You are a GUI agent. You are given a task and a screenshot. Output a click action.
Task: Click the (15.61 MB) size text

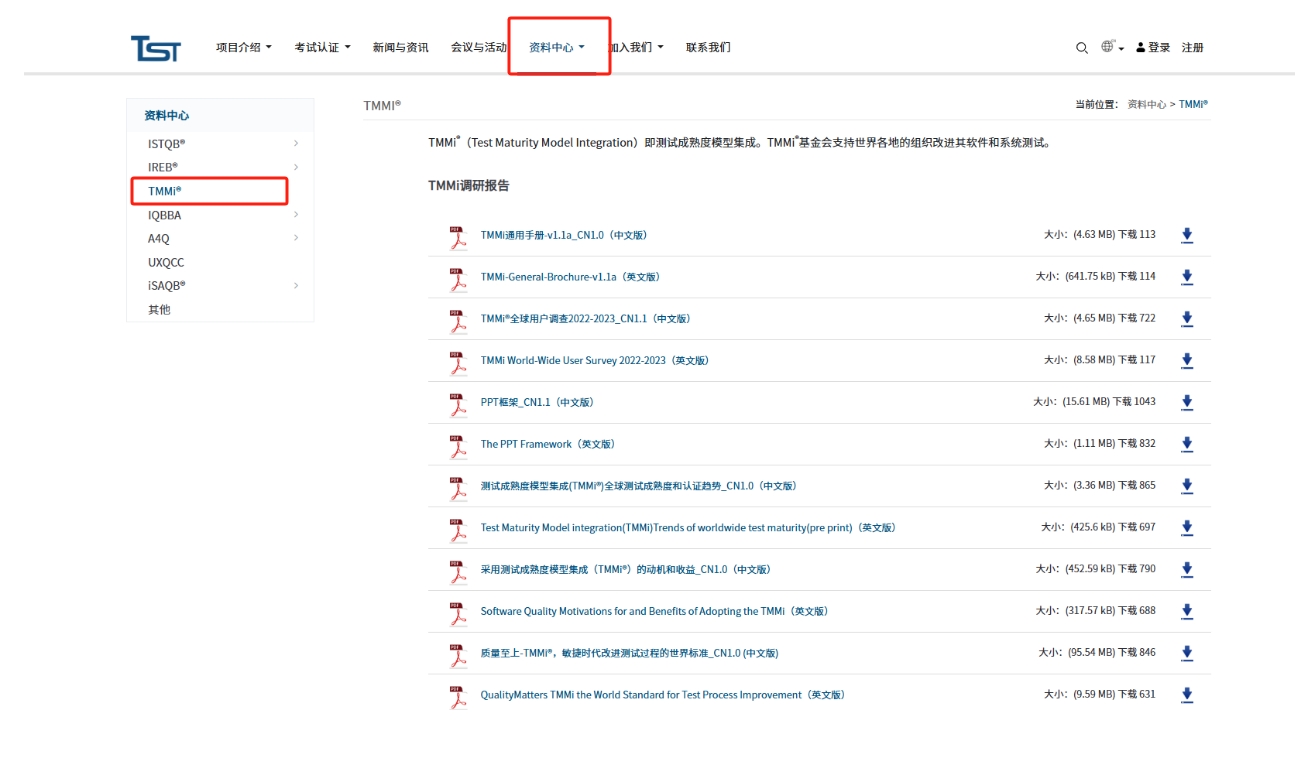pyautogui.click(x=1085, y=402)
